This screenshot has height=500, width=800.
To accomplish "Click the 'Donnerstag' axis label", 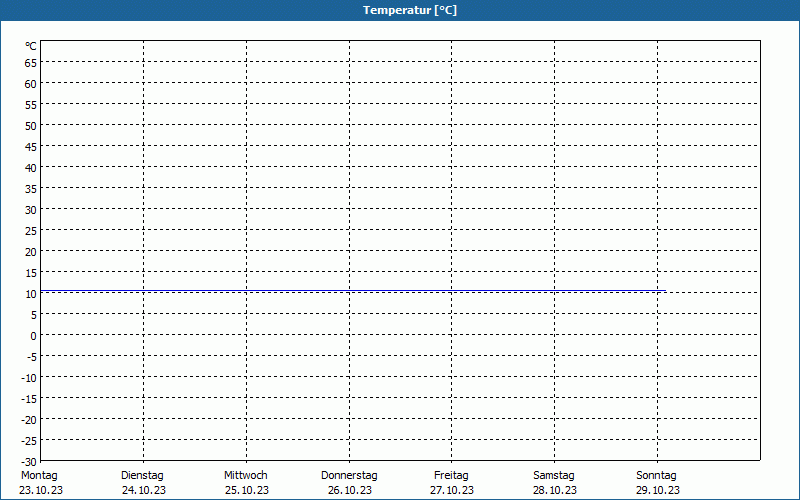I will 349,475.
